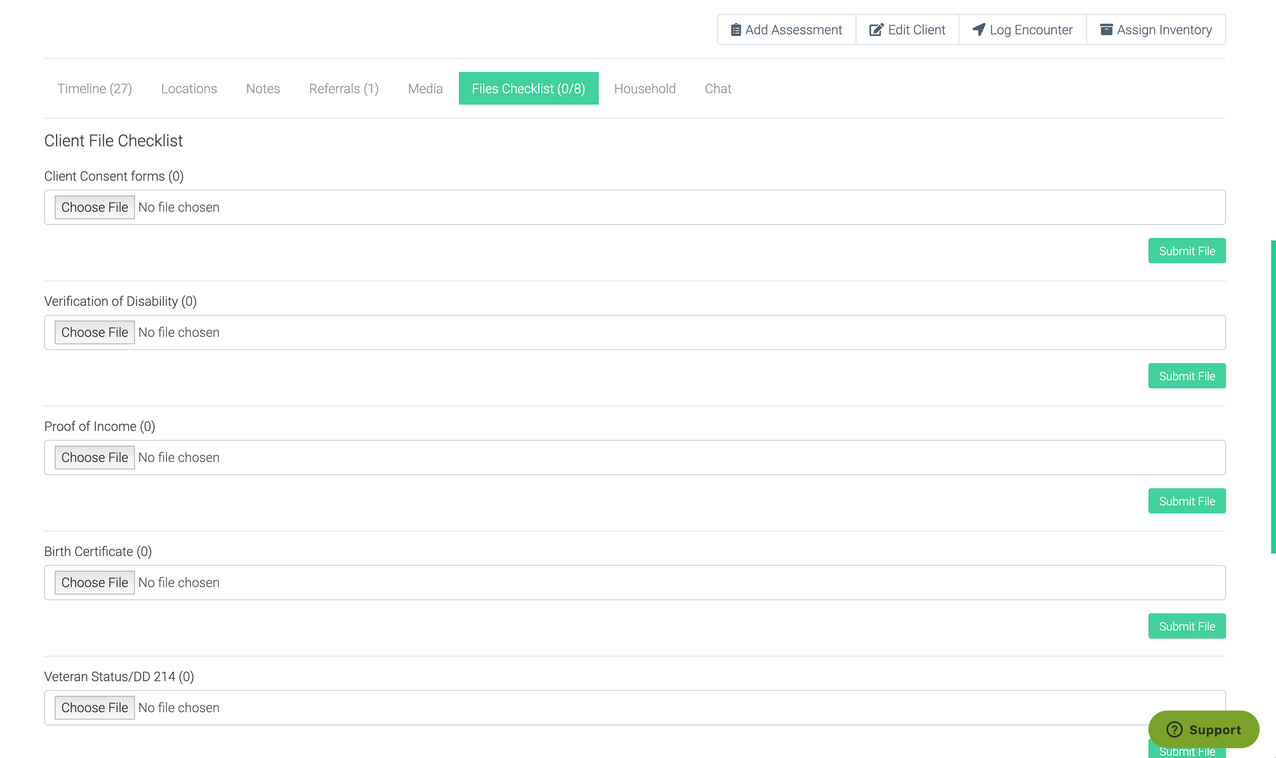
Task: Submit File for Client Consent forms
Action: pyautogui.click(x=1187, y=251)
